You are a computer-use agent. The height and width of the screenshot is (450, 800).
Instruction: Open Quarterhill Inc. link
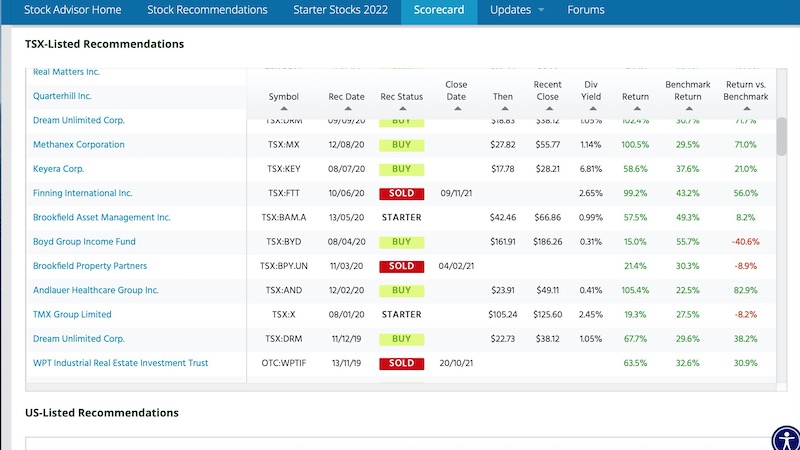(x=62, y=96)
